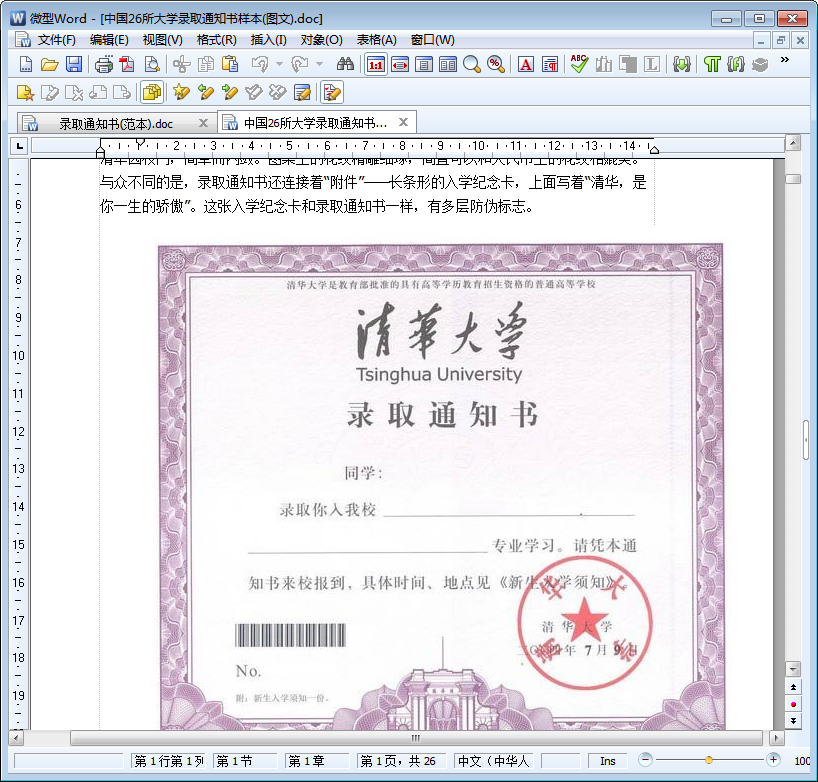Zoom out using the minus button
818x782 pixels.
coord(645,760)
